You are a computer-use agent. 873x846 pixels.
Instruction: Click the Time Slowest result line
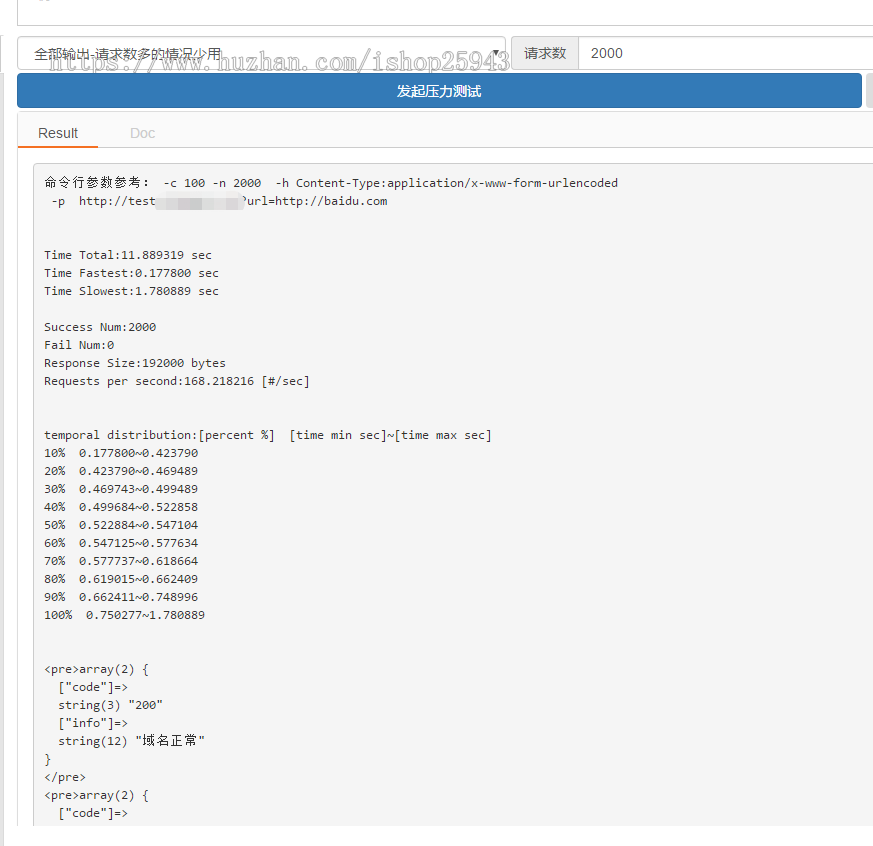click(x=131, y=291)
